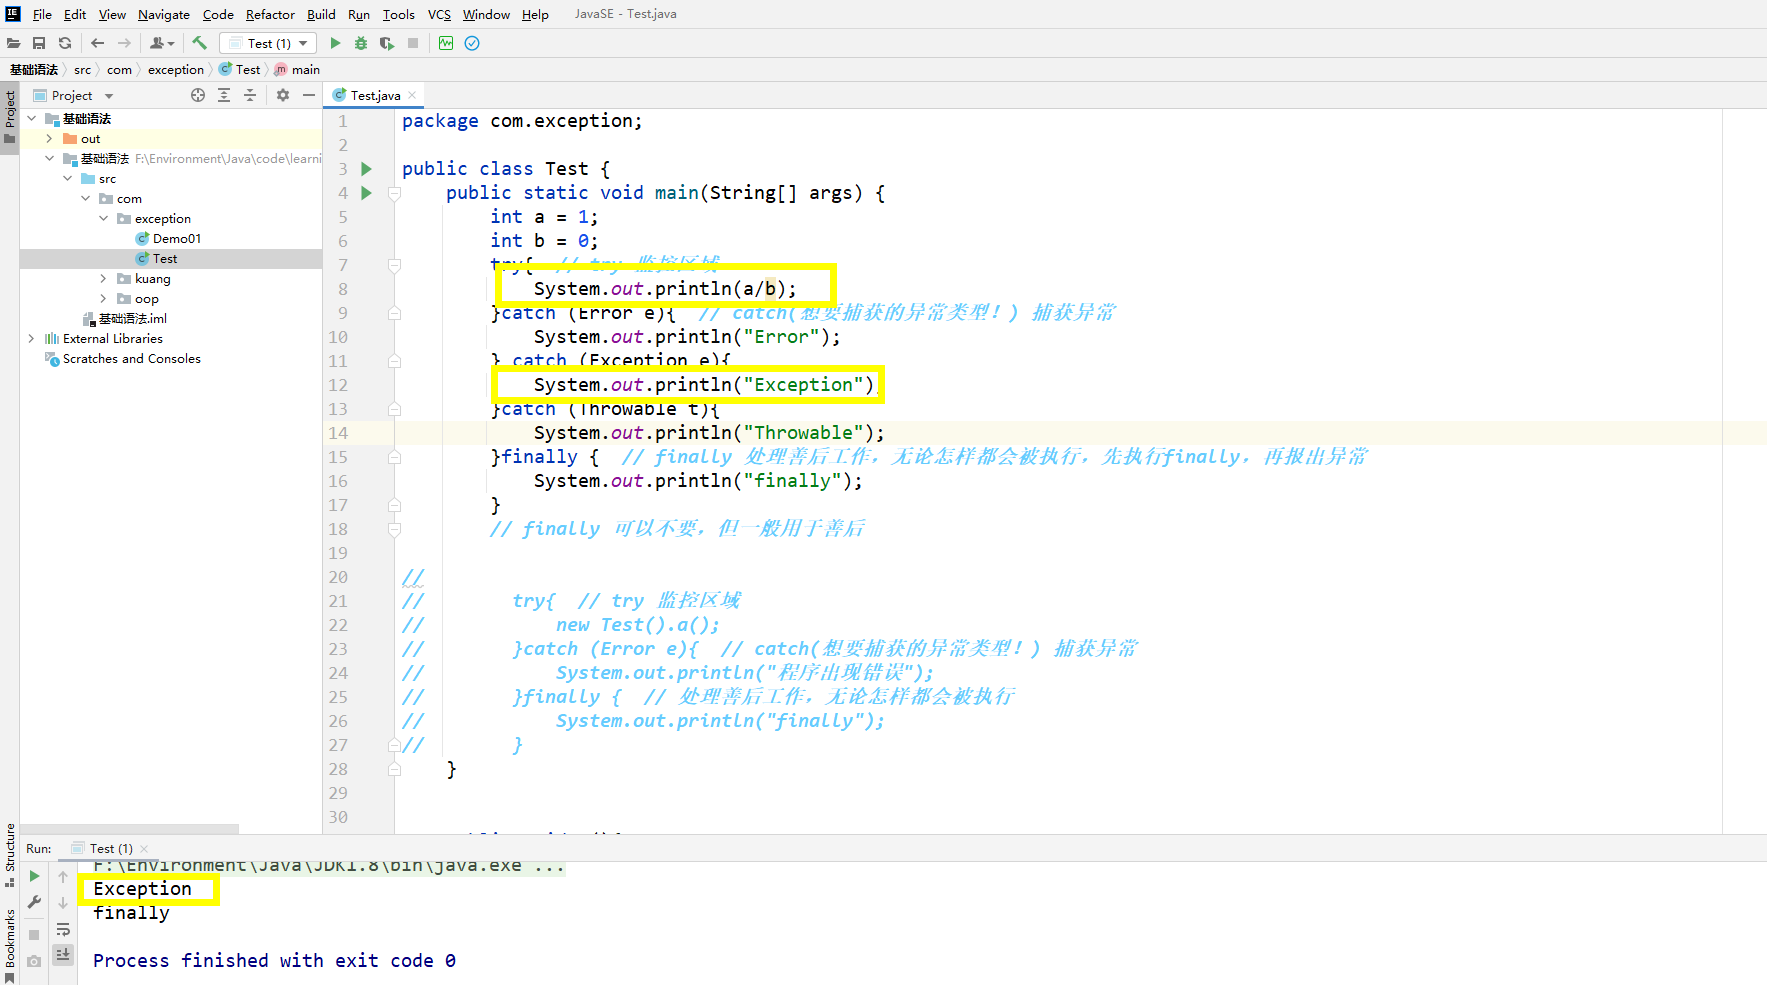The width and height of the screenshot is (1767, 985).
Task: Toggle the Structure tool window side tab
Action: click(x=10, y=855)
